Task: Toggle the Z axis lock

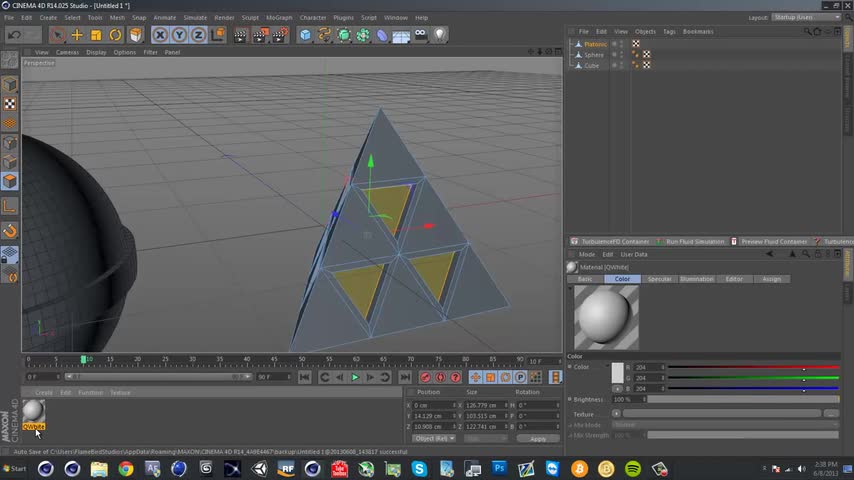Action: tap(198, 35)
